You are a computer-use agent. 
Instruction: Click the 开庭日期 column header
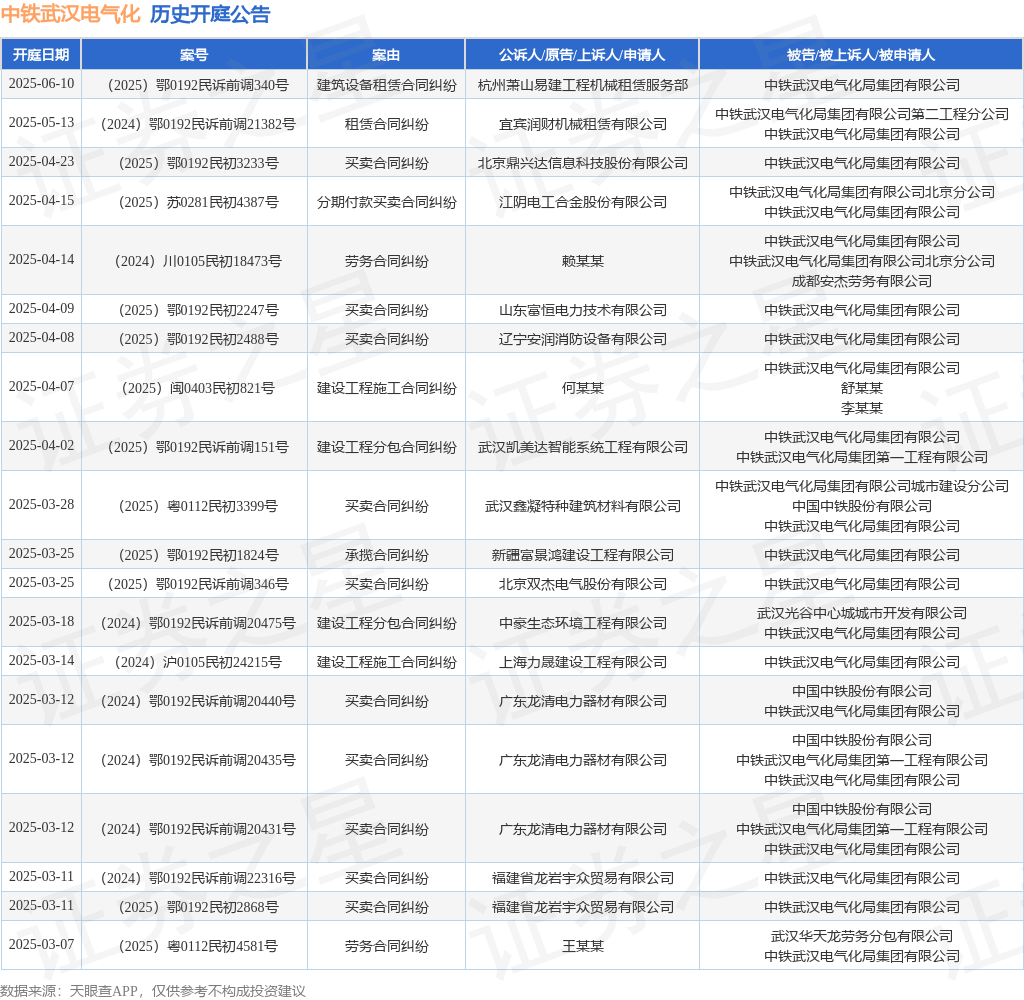(41, 55)
